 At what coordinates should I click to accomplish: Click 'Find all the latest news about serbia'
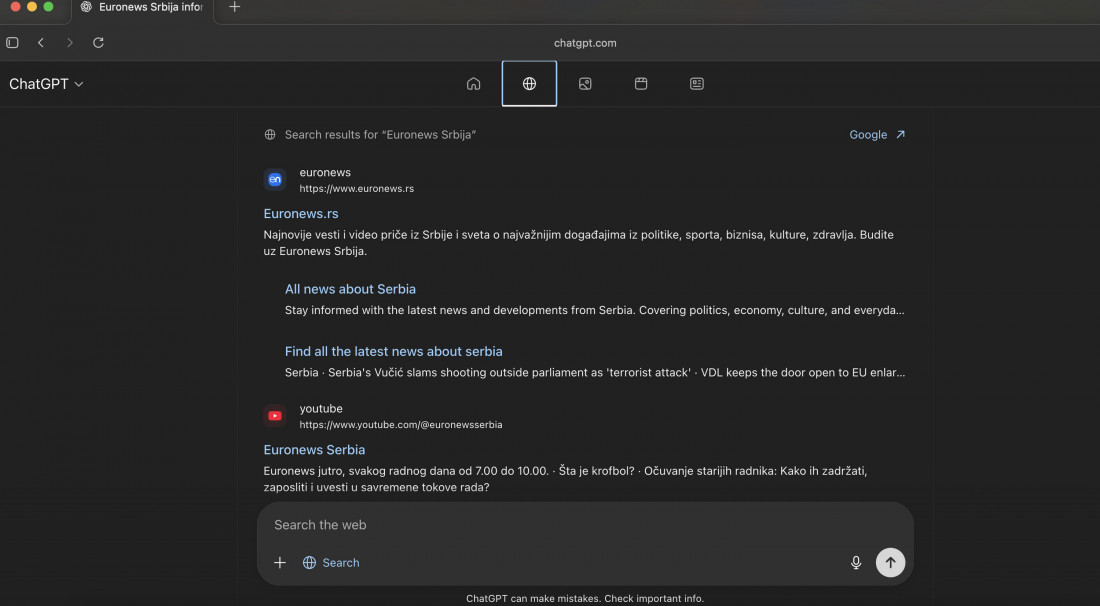pos(393,352)
